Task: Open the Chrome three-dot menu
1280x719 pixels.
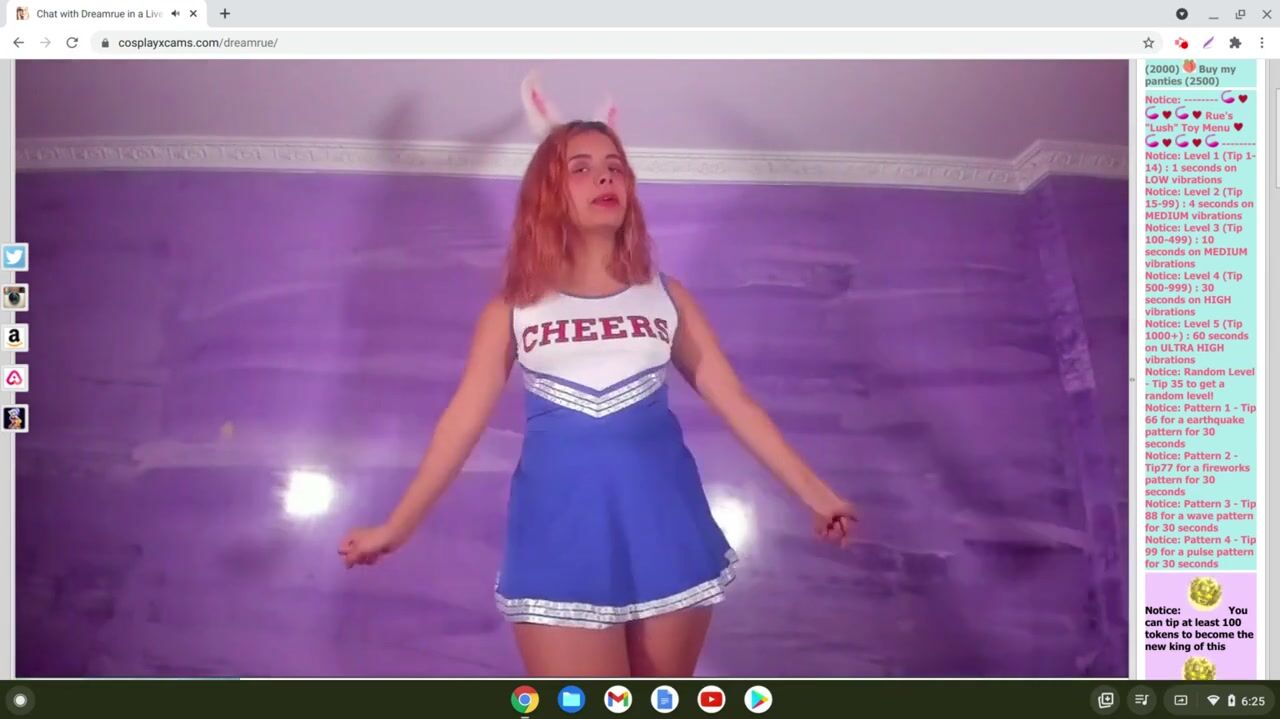Action: [x=1262, y=43]
